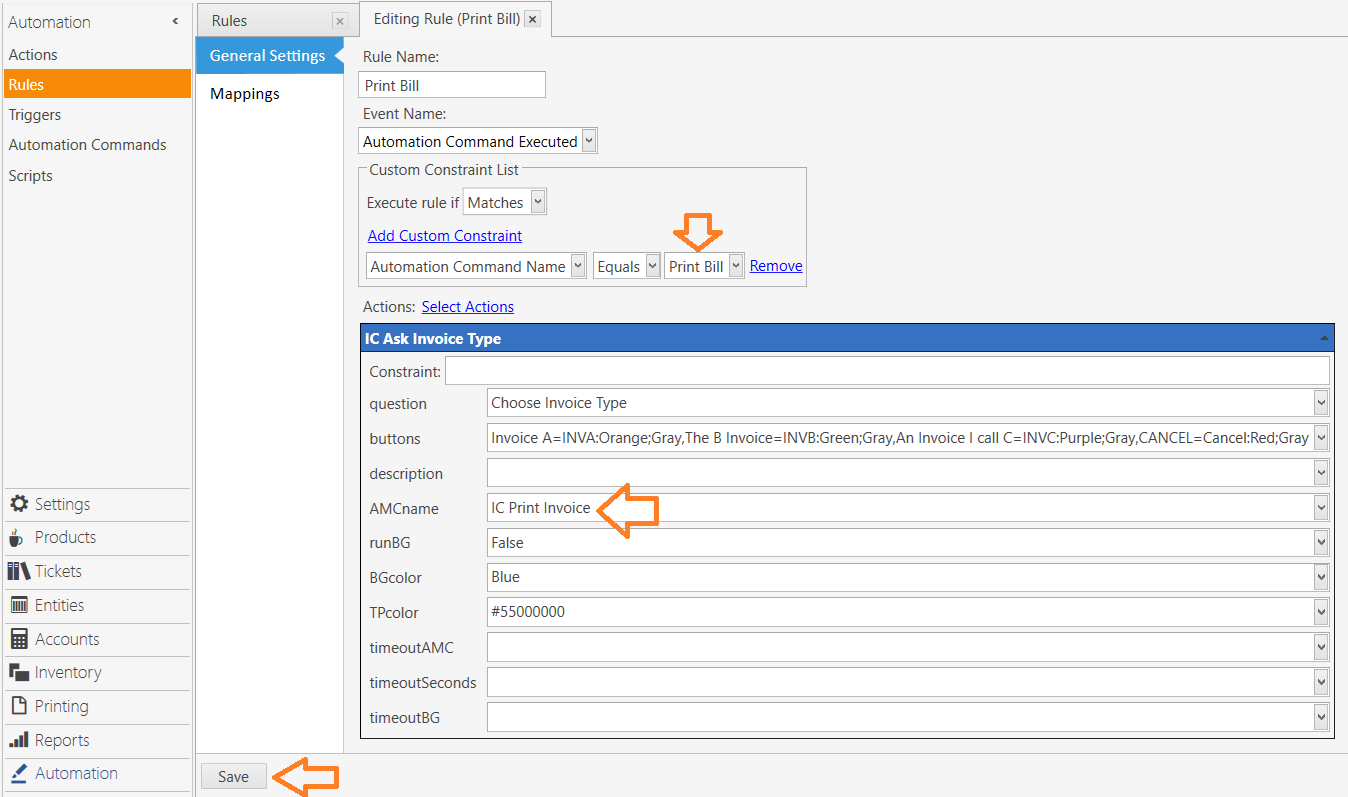This screenshot has width=1348, height=797.
Task: Collapse the IC Ask Invoice Type action panel
Action: tap(1324, 337)
